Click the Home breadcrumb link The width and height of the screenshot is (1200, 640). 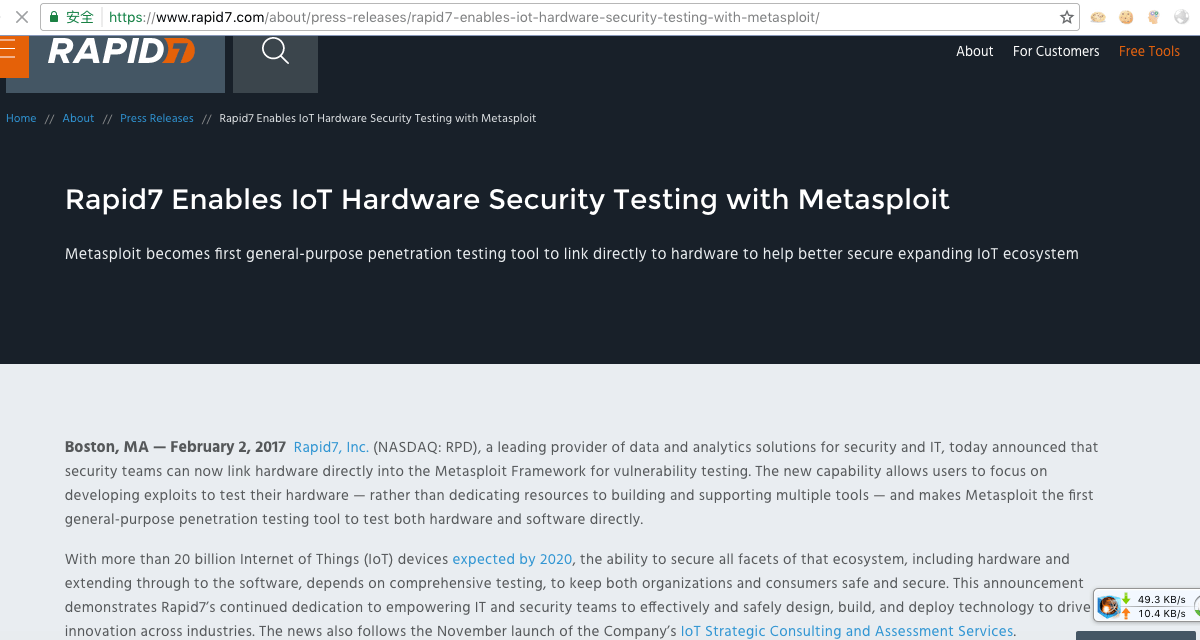[21, 118]
